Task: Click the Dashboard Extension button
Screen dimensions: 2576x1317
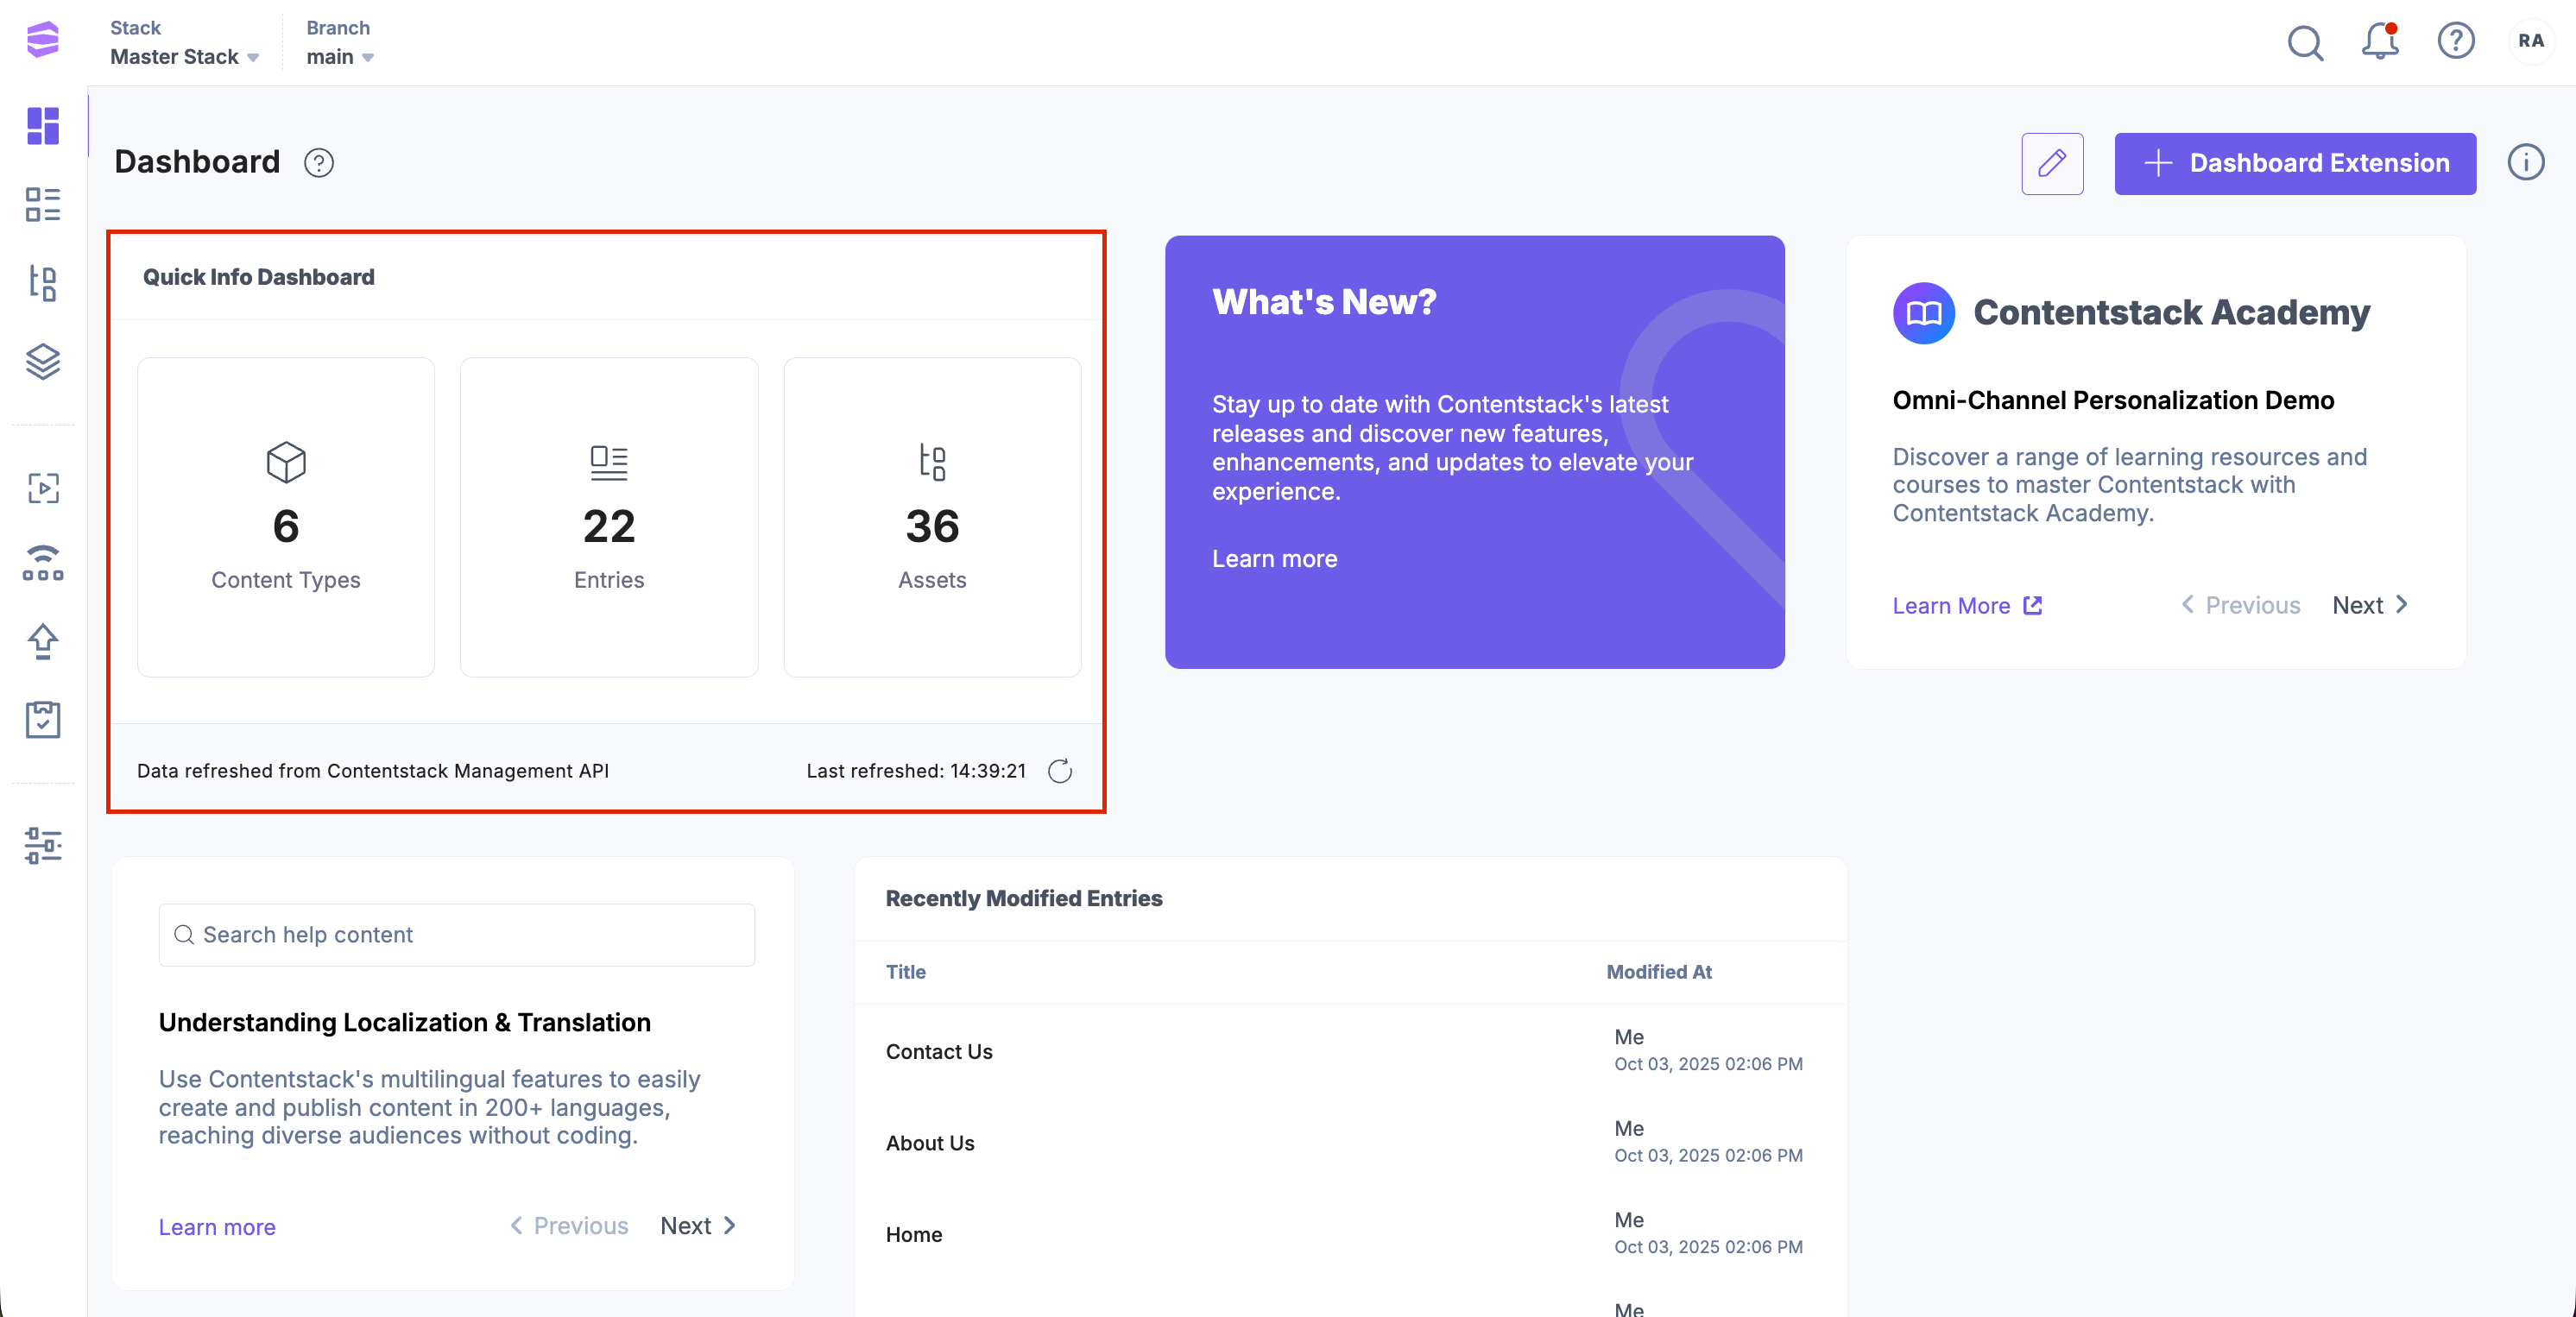Action: point(2295,163)
